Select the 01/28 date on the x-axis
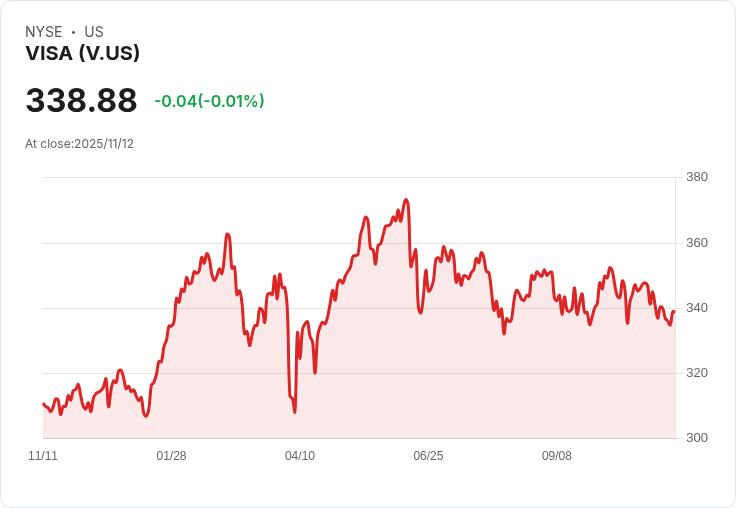Viewport: 736px width, 508px height. [x=171, y=456]
